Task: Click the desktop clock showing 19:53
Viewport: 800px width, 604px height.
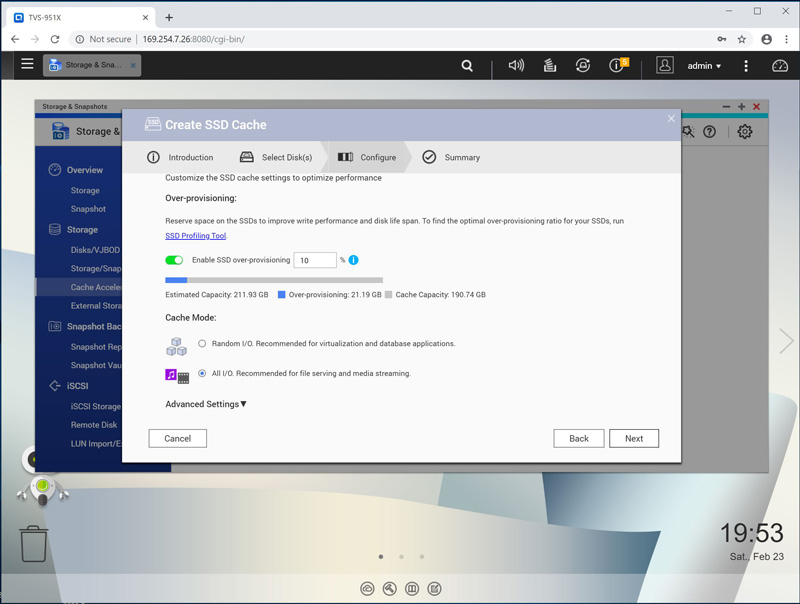Action: 752,533
